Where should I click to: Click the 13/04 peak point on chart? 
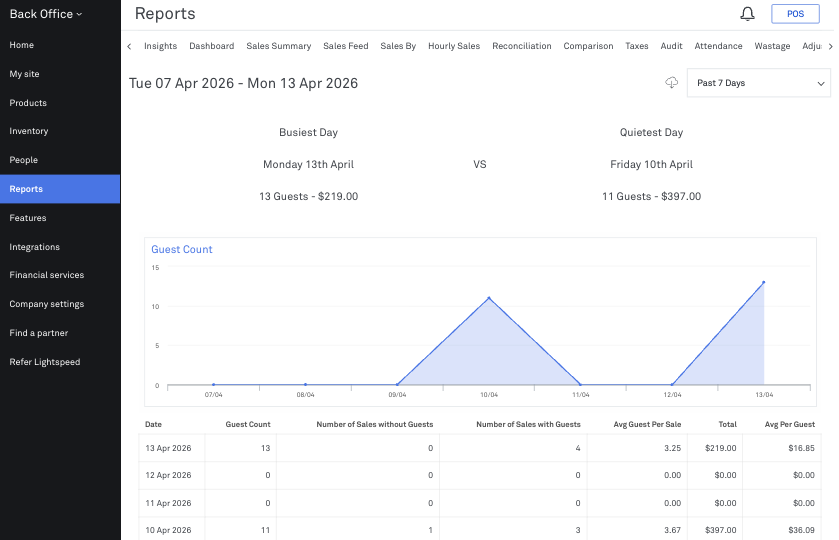pos(764,282)
